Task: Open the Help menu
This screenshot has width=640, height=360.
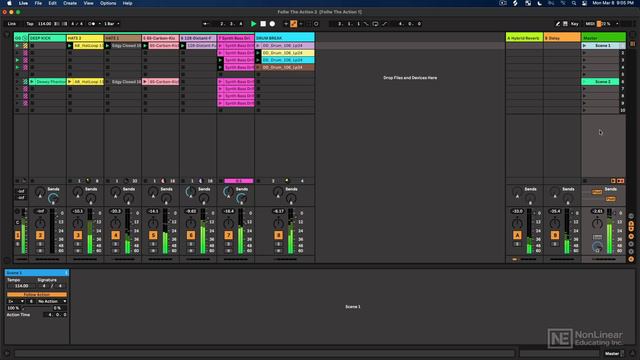Action: click(127, 3)
